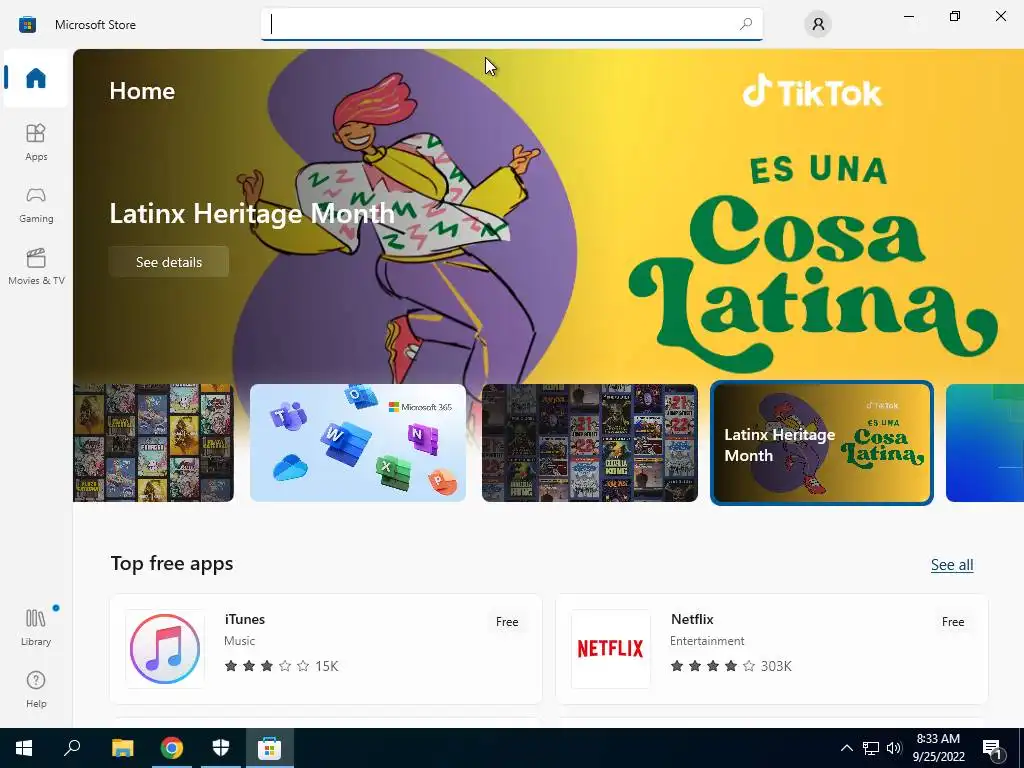Open the Movies & TV section
This screenshot has height=768, width=1024.
click(36, 266)
